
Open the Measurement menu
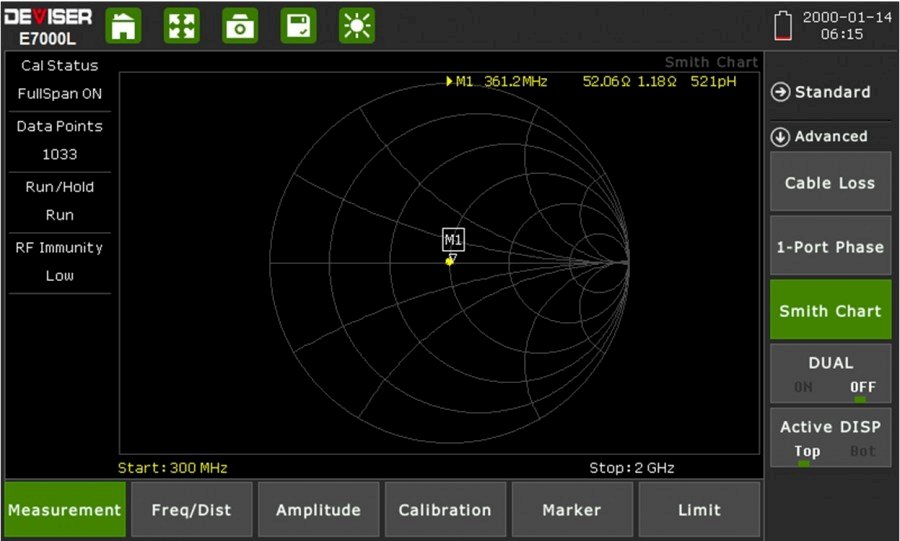[x=65, y=509]
